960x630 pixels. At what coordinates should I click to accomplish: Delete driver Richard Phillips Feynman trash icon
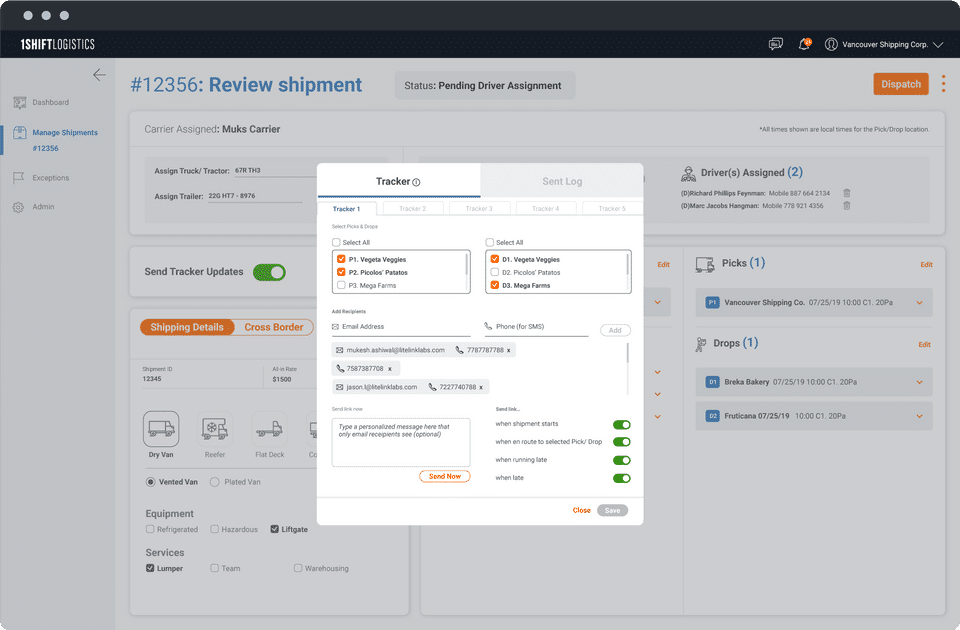[847, 193]
